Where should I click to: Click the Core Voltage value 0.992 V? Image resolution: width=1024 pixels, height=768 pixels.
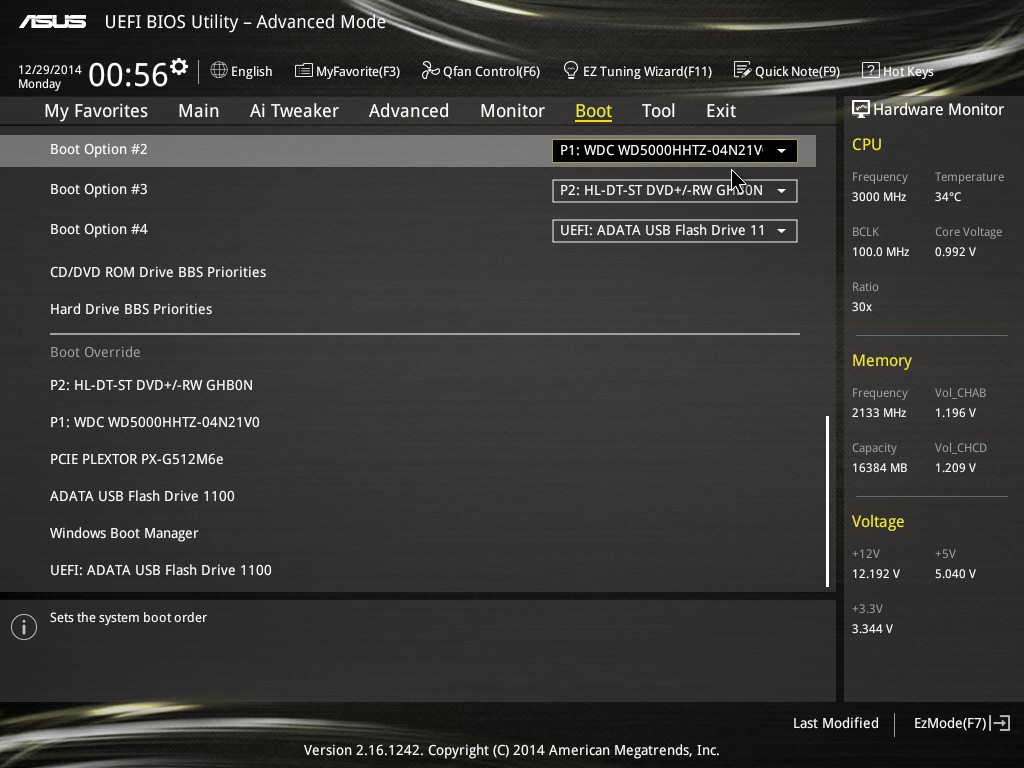click(x=955, y=252)
